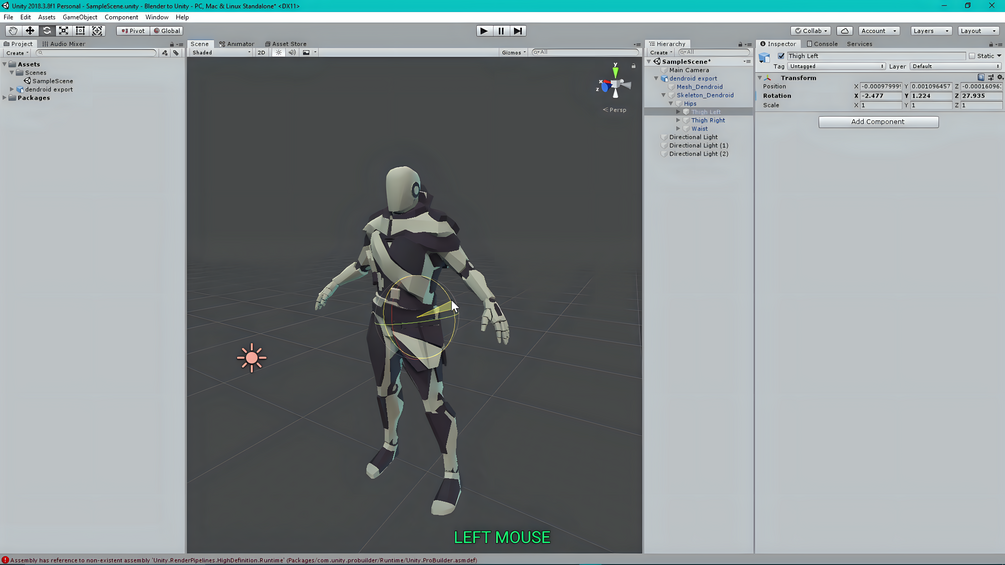Image resolution: width=1005 pixels, height=565 pixels.
Task: Expand the Waist node
Action: pyautogui.click(x=678, y=128)
